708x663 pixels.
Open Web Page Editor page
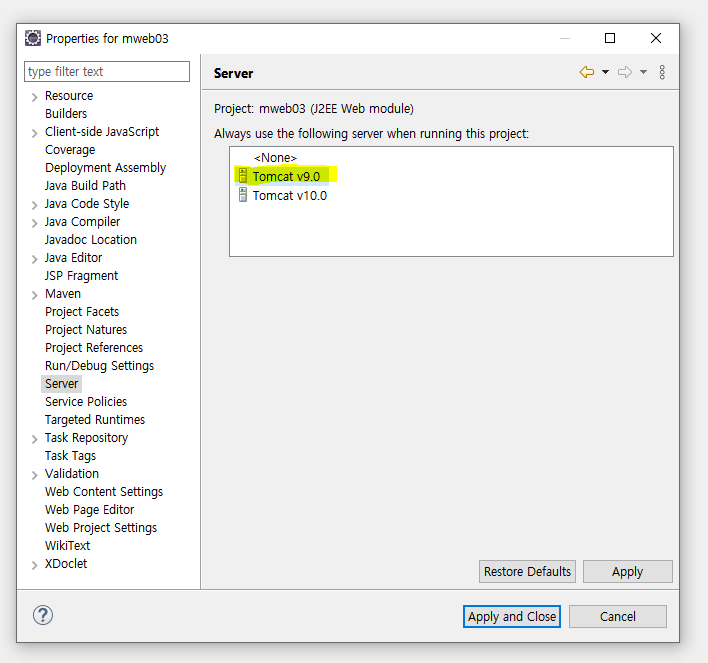(x=89, y=510)
